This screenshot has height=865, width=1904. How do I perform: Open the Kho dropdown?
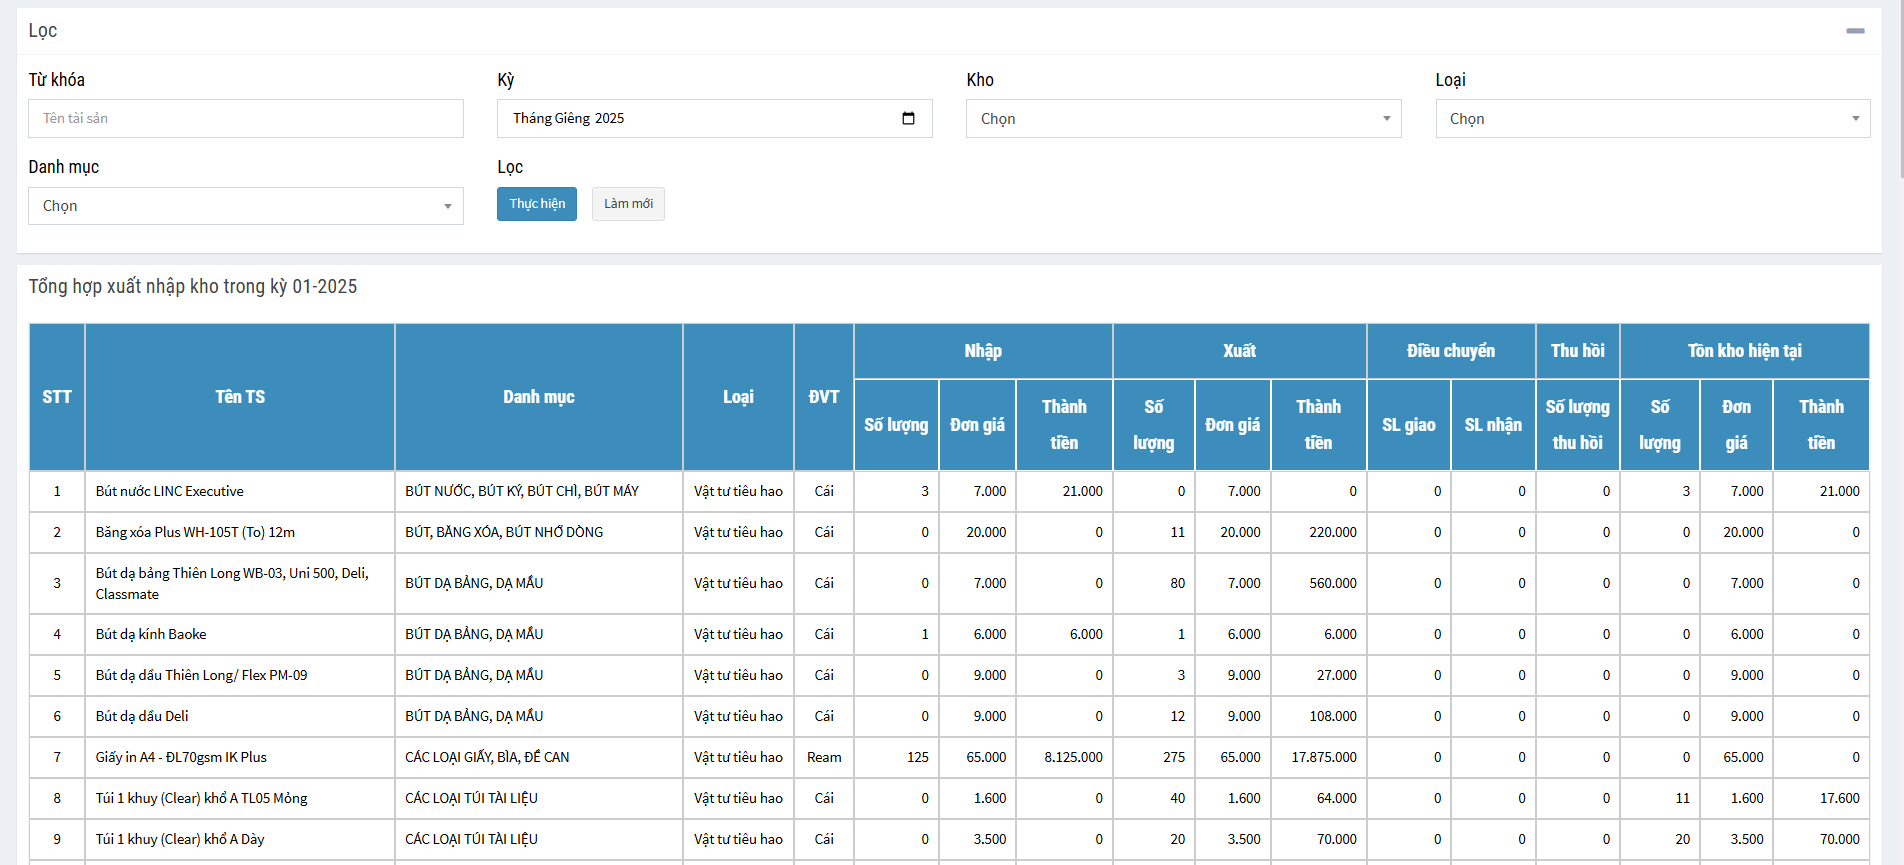click(x=1183, y=118)
